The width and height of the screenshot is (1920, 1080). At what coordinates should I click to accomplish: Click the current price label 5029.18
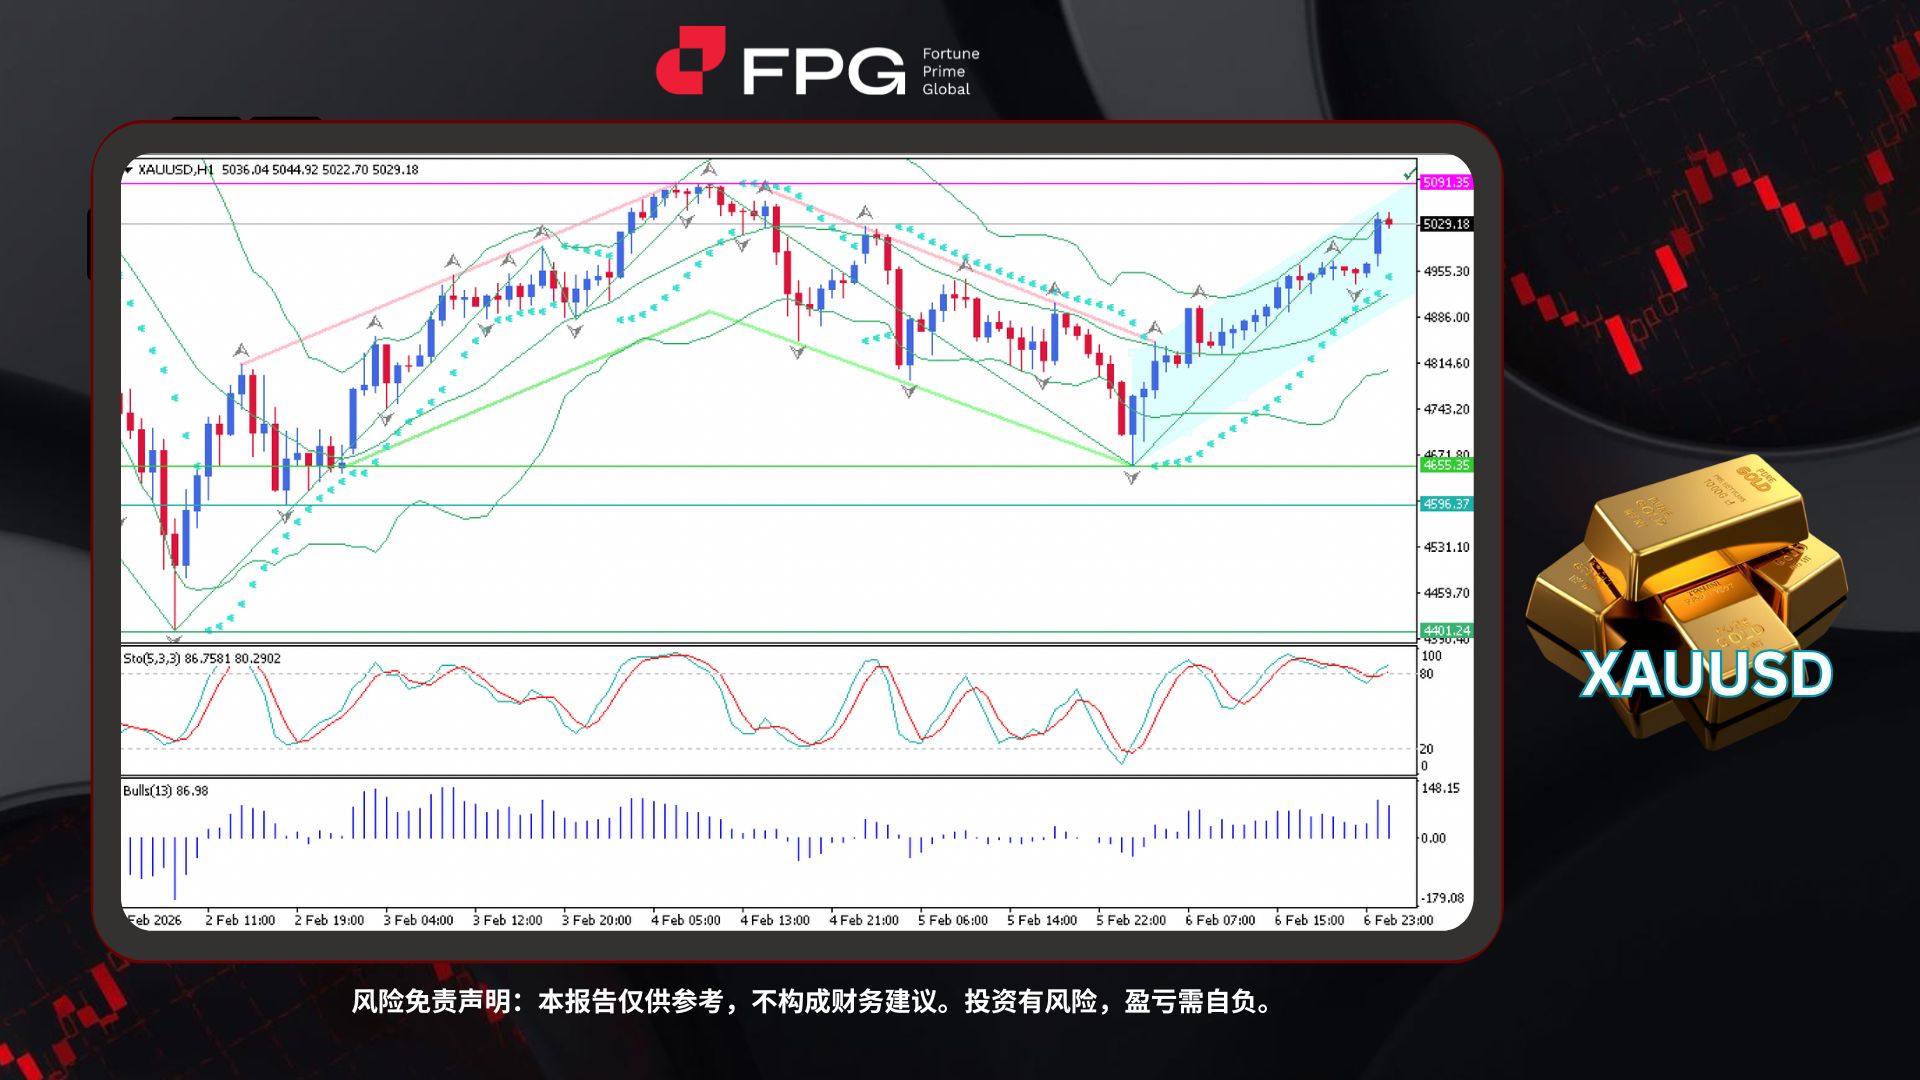(x=1446, y=226)
